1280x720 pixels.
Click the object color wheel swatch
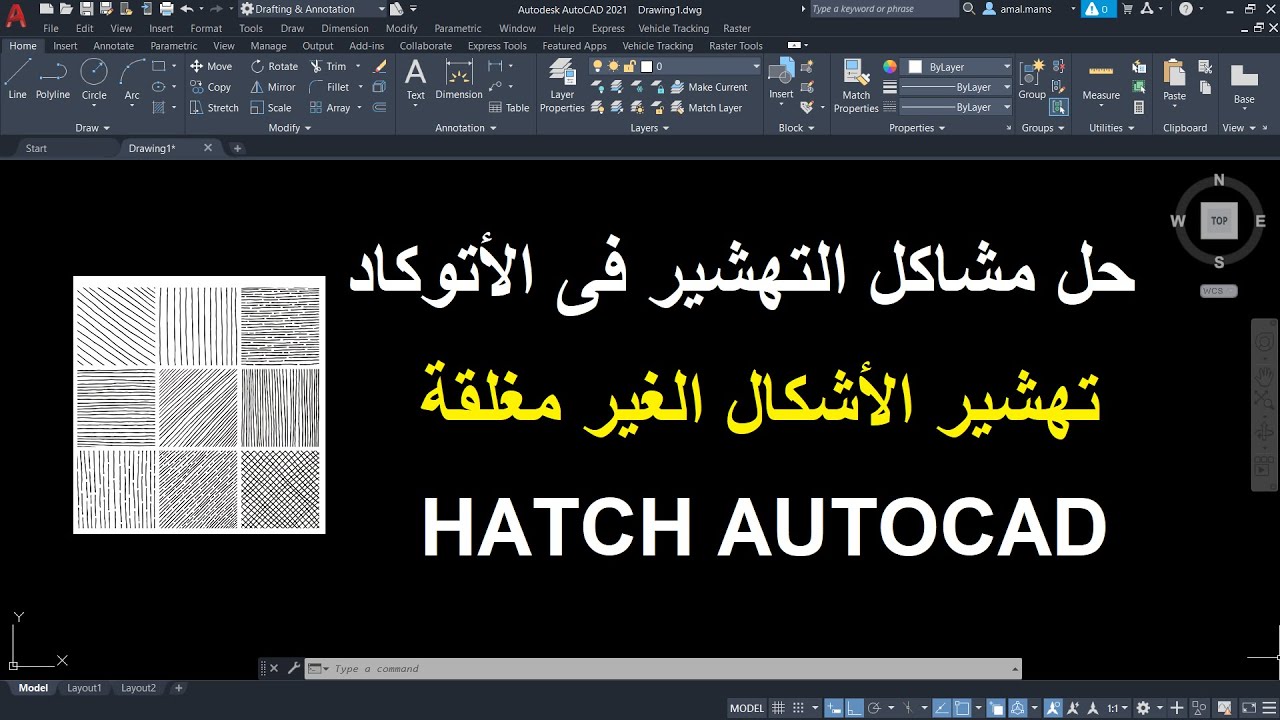pos(890,66)
